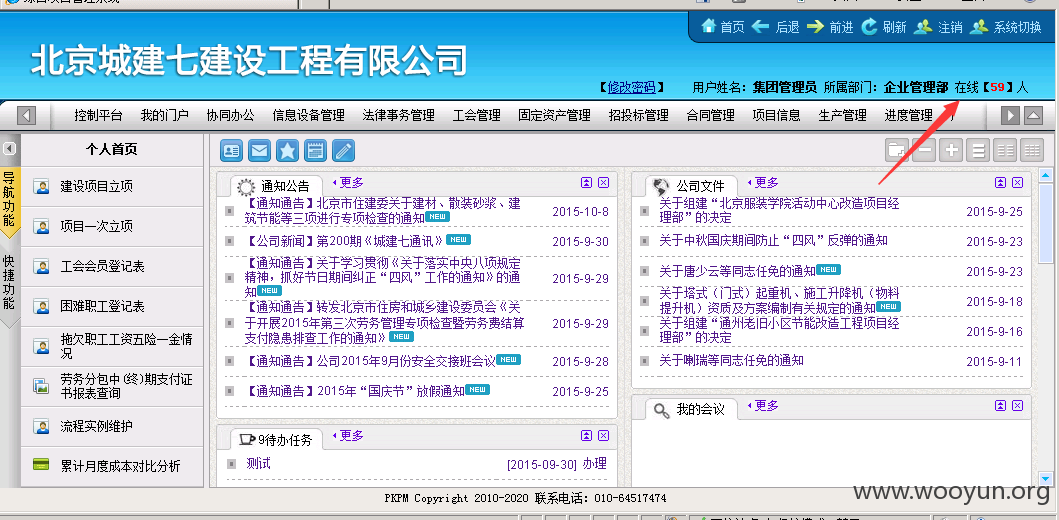Viewport: 1059px width, 520px height.
Task: Click the vertical scrollbar down arrow
Action: (1045, 478)
